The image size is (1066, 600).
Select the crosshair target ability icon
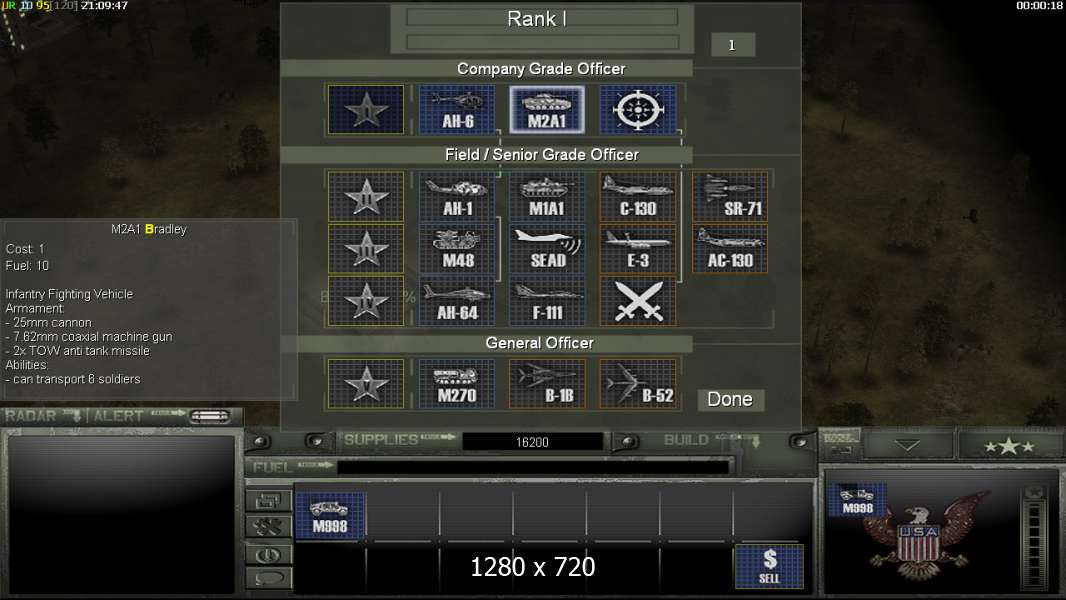tap(638, 109)
